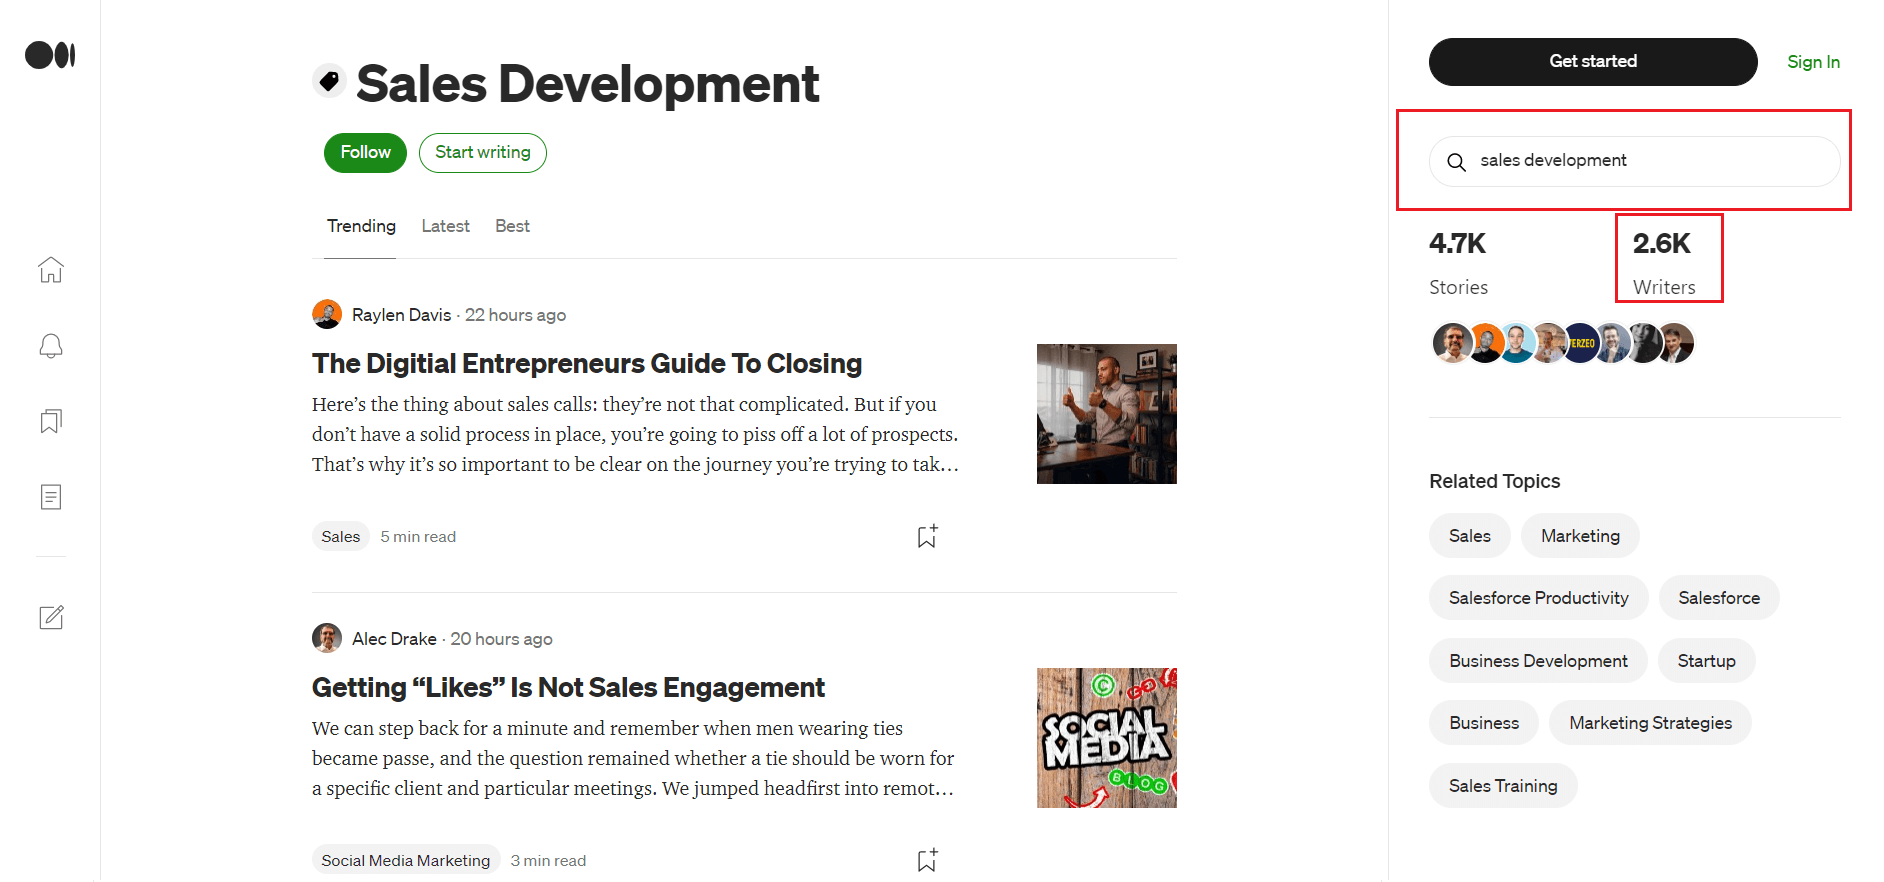The width and height of the screenshot is (1884, 882).
Task: Go to Home via sidebar house icon
Action: click(51, 269)
